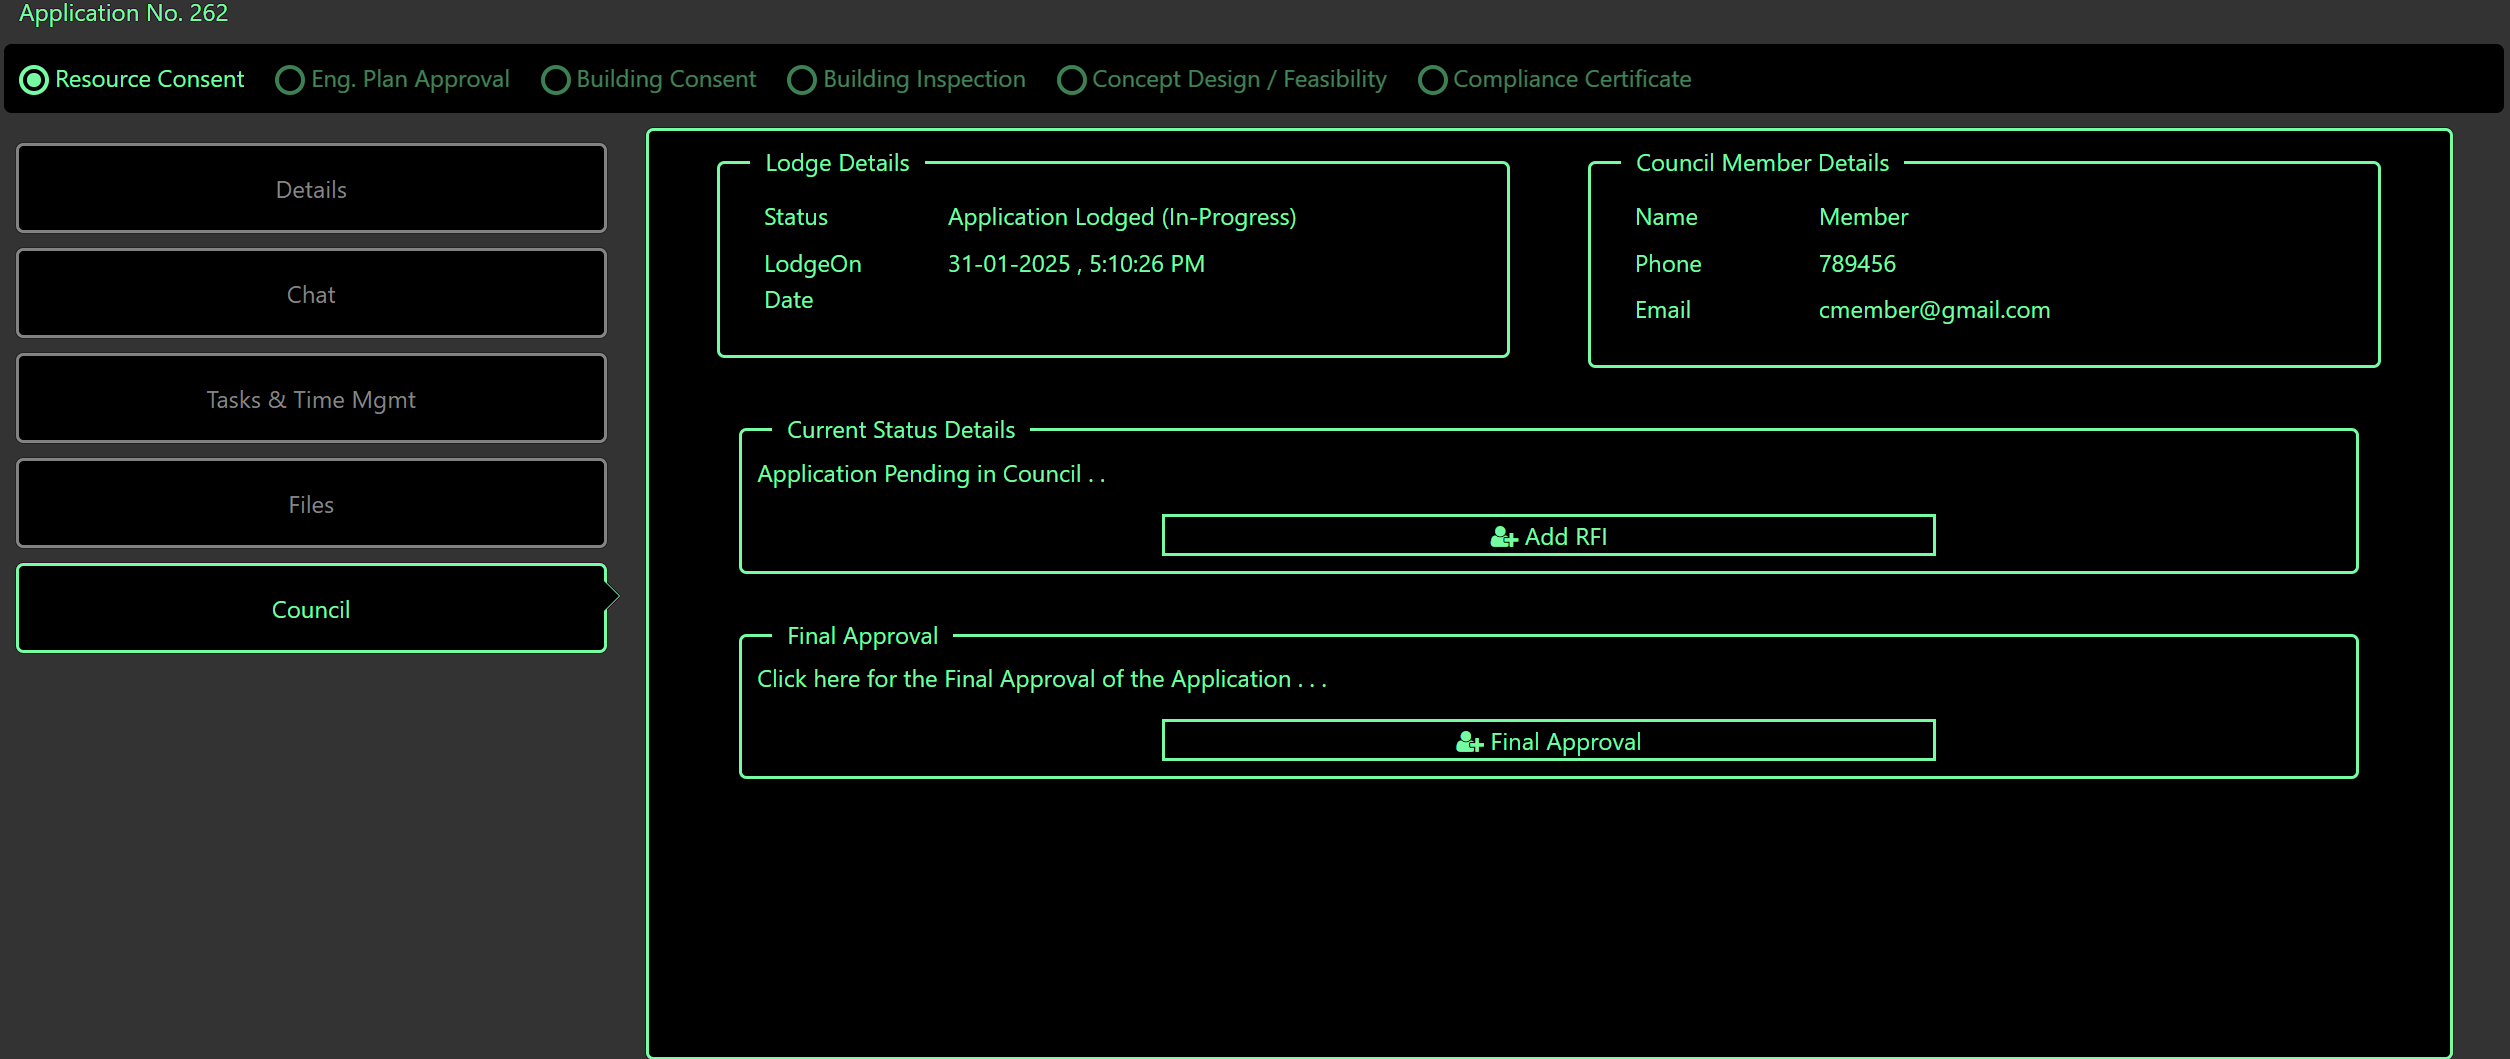The height and width of the screenshot is (1059, 2510).
Task: Click the Application Pending in Council status
Action: click(x=930, y=473)
